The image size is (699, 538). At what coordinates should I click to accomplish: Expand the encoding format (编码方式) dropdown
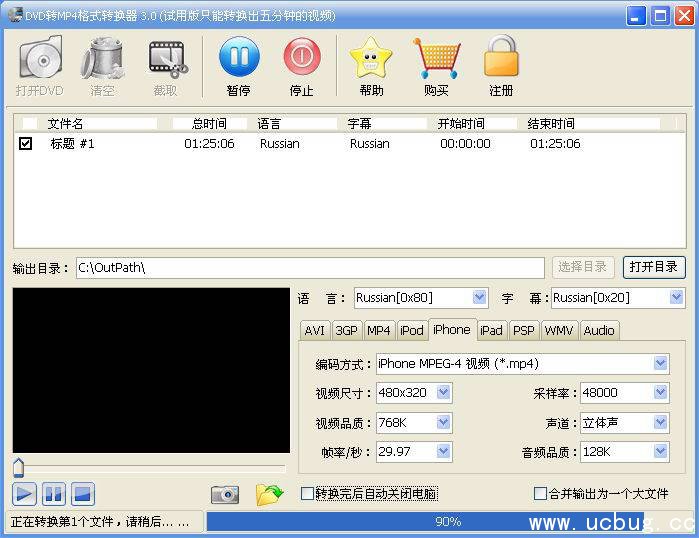pos(660,364)
